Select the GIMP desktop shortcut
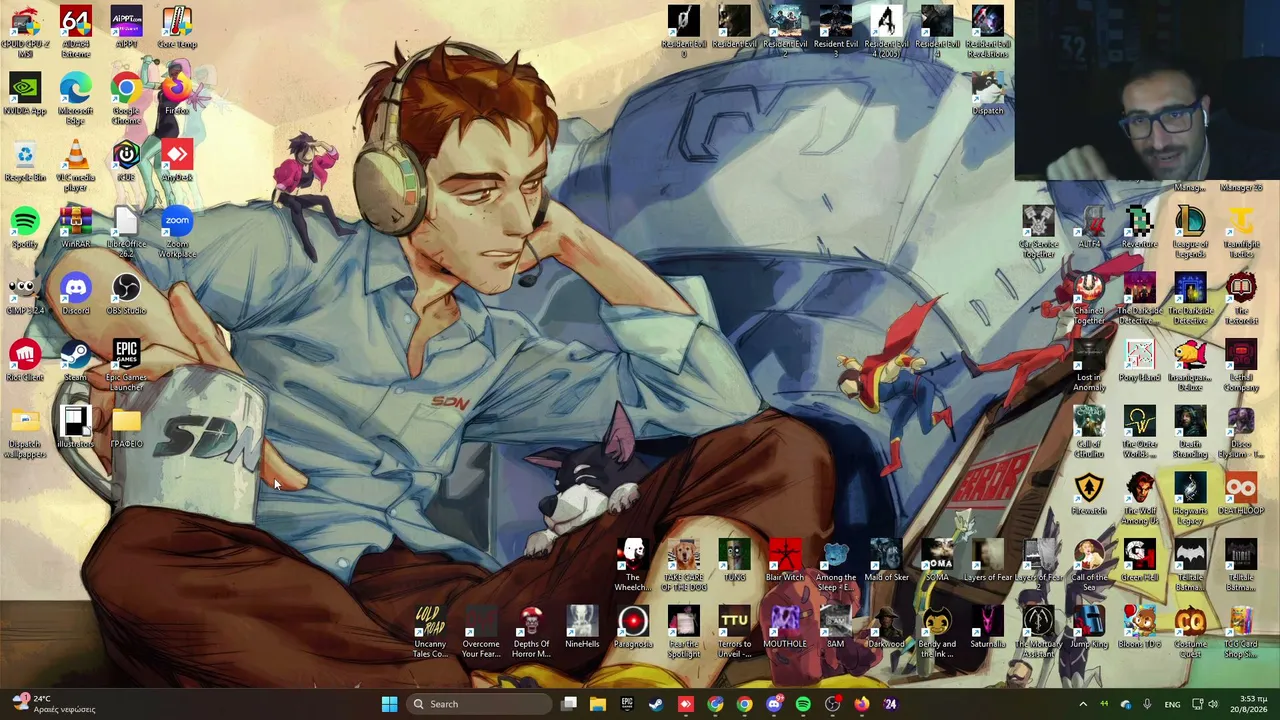The image size is (1280, 720). 25,295
